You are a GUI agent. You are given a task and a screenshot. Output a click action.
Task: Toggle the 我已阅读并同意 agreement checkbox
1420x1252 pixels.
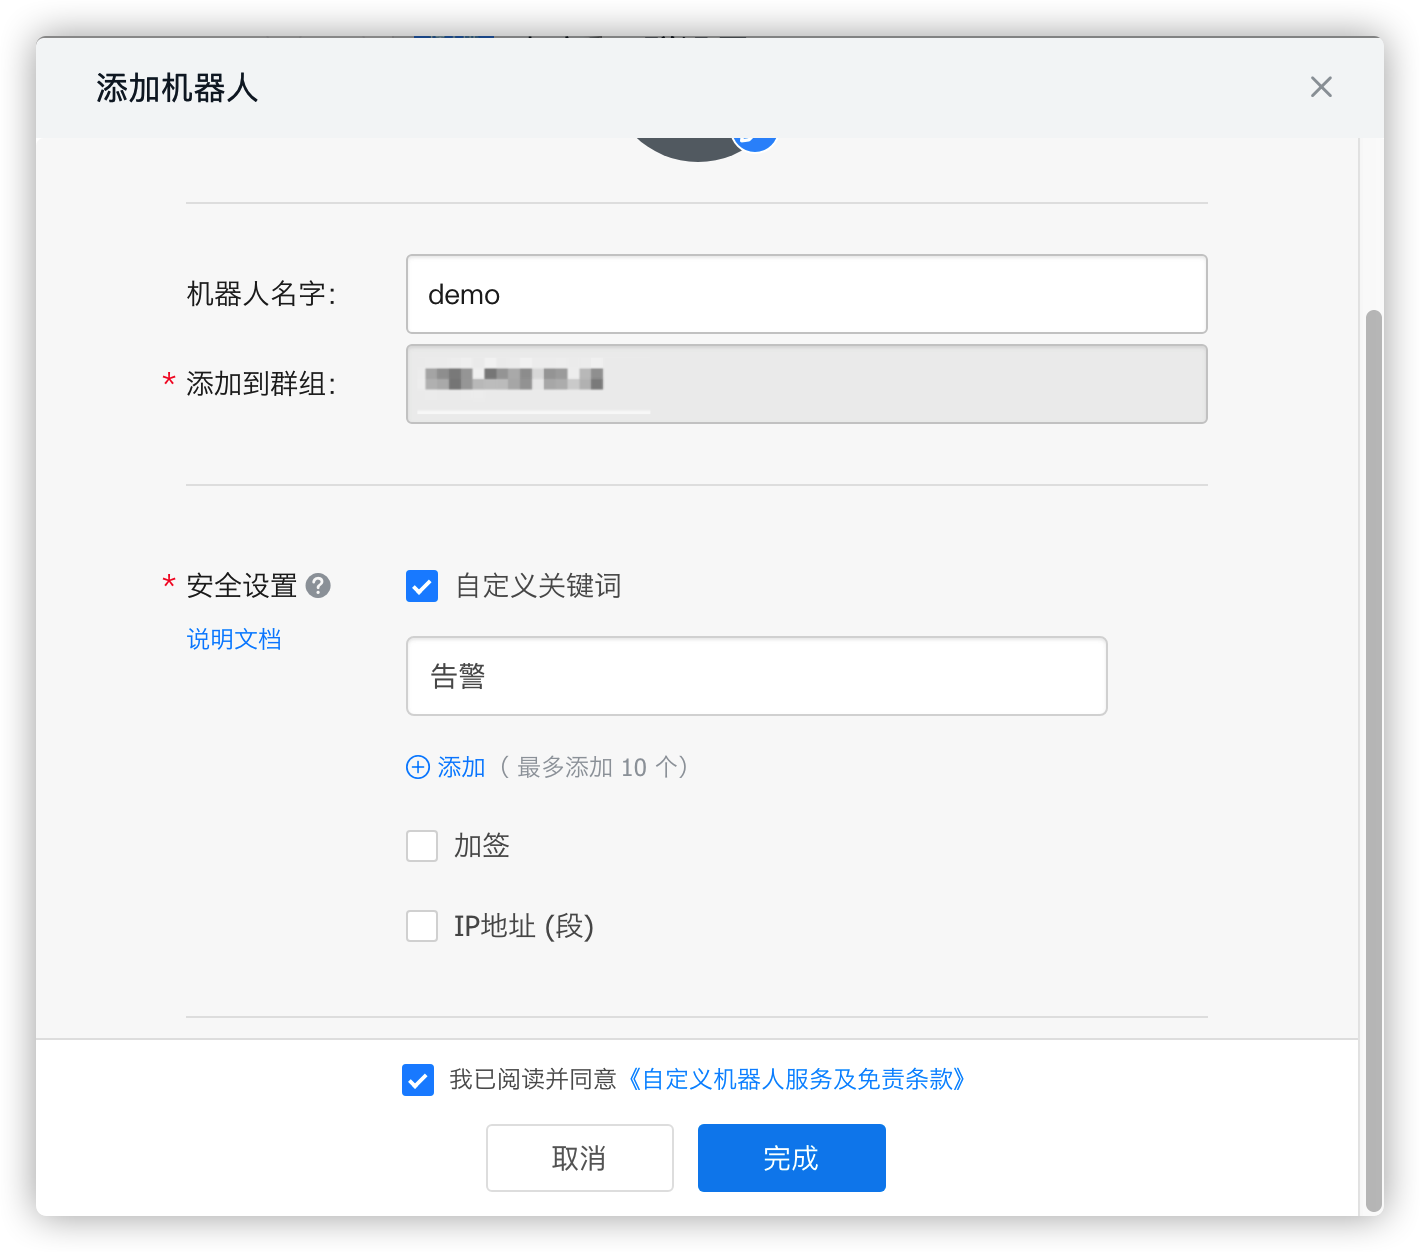(418, 1080)
